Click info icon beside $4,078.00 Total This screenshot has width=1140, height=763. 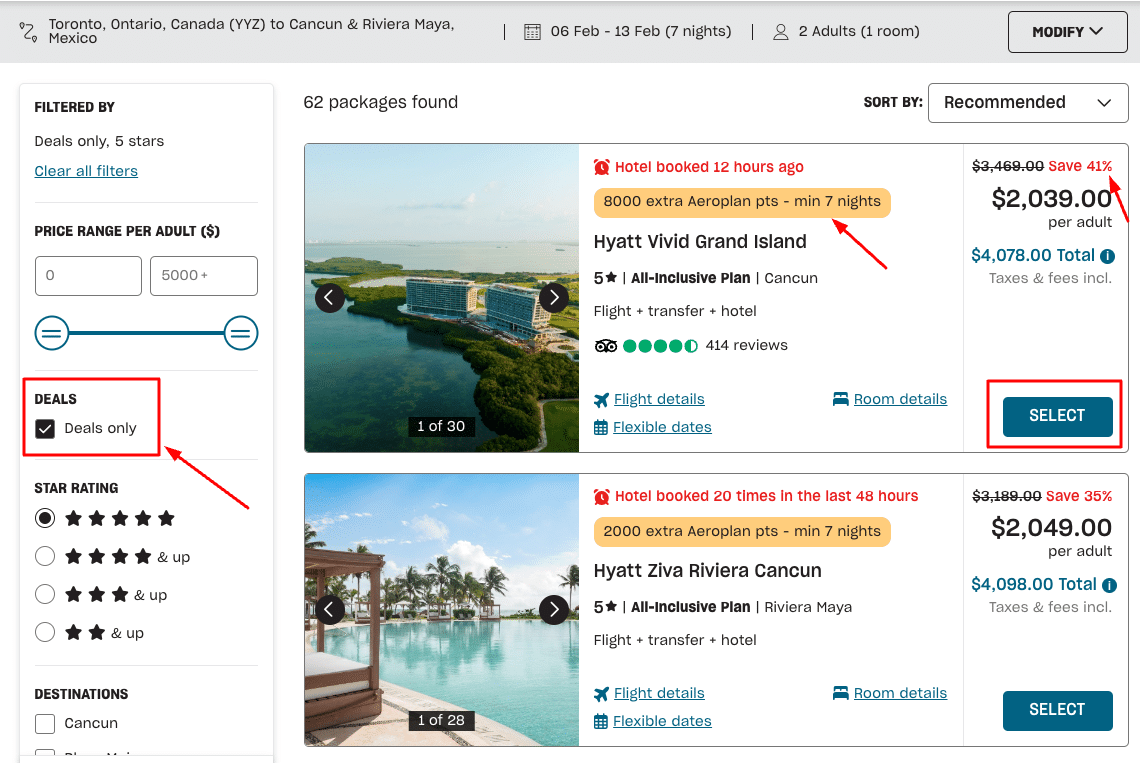[1106, 256]
